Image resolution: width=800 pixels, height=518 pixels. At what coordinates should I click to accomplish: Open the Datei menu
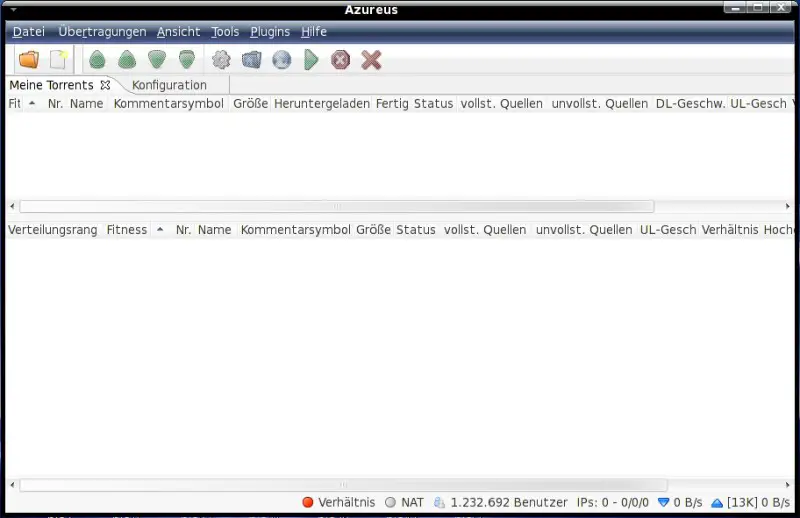click(x=29, y=32)
